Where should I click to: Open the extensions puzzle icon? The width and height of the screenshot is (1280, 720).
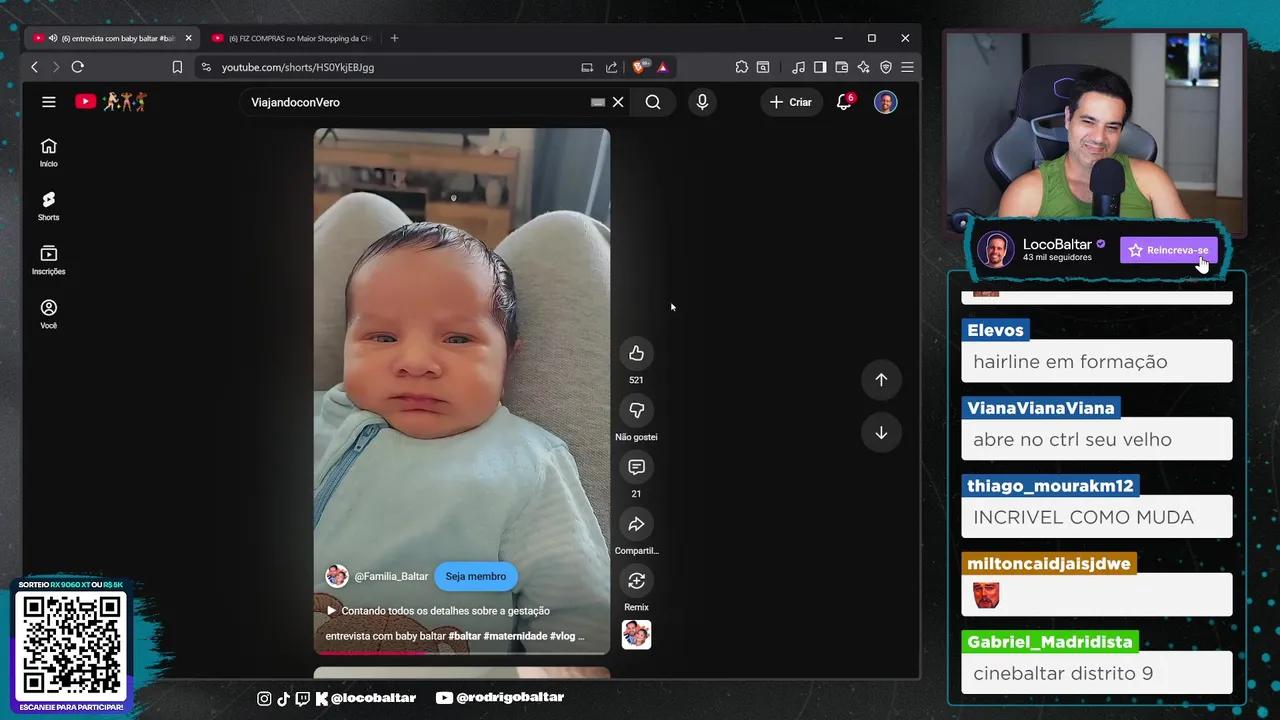pos(741,67)
